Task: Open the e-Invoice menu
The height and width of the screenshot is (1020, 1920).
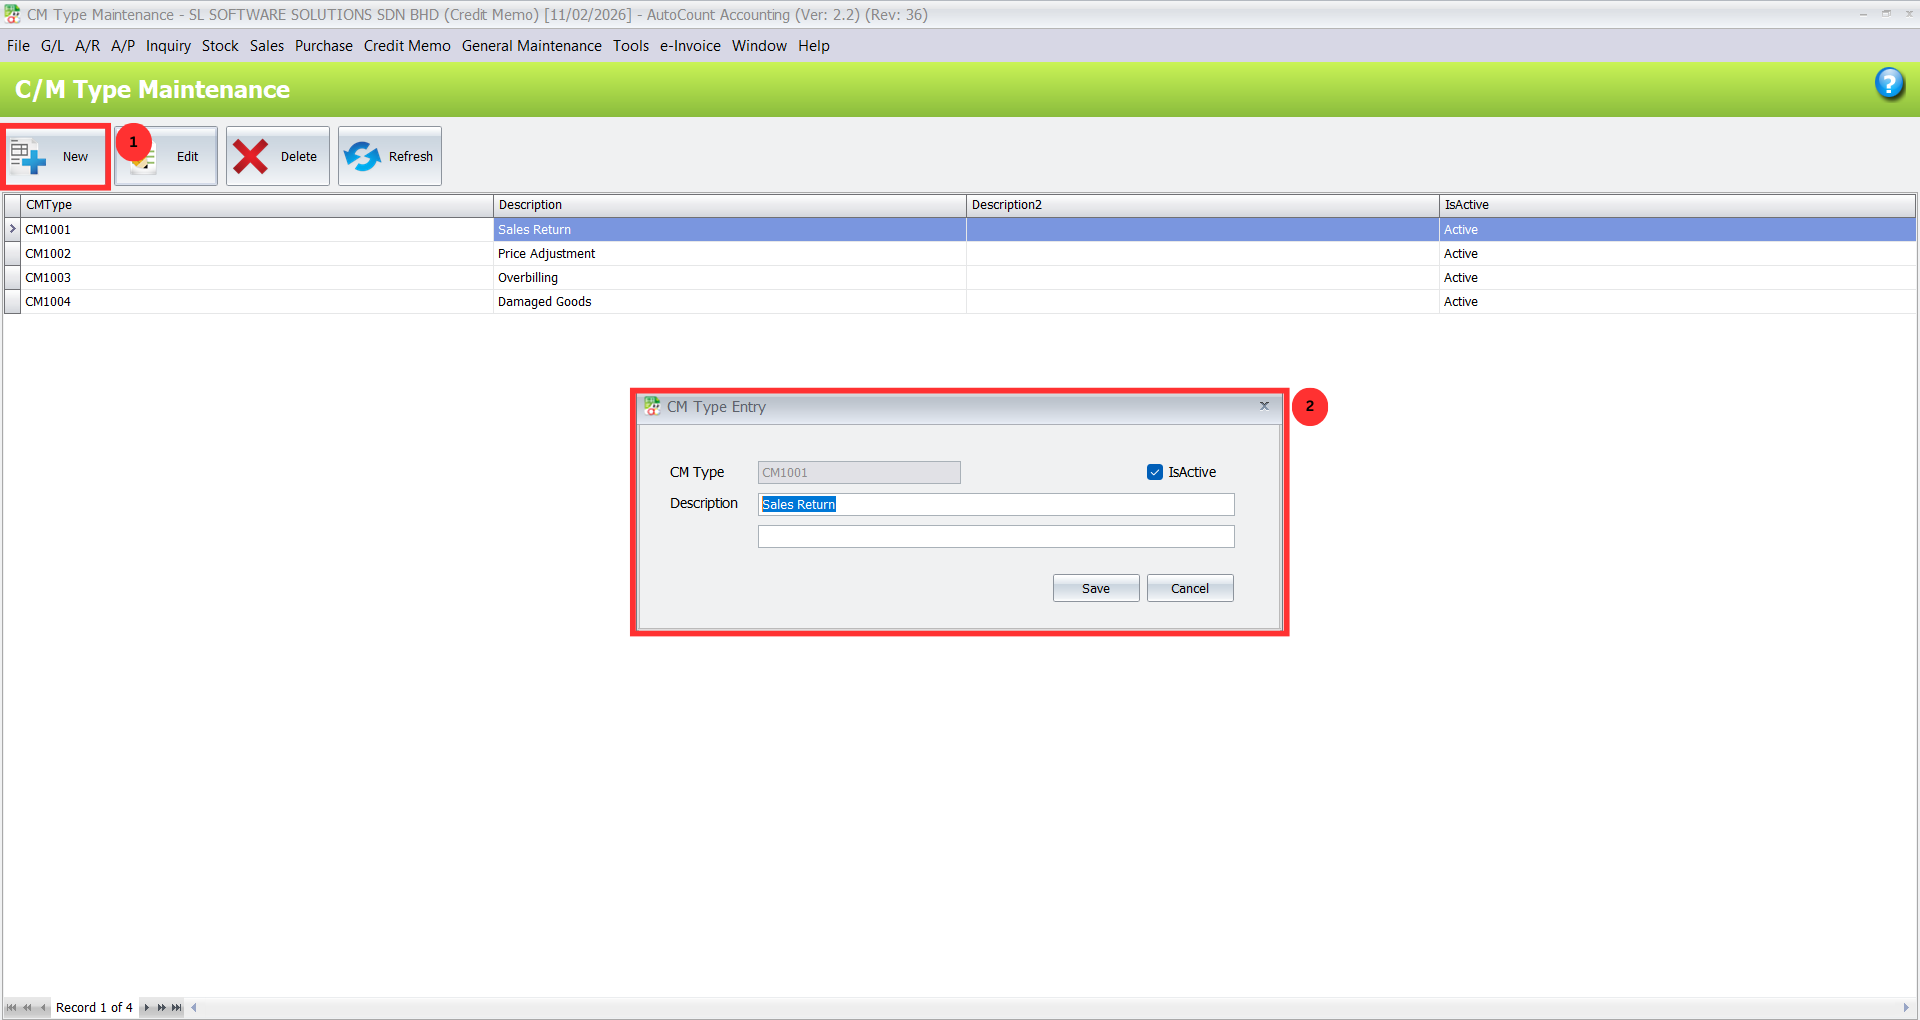Action: coord(689,45)
